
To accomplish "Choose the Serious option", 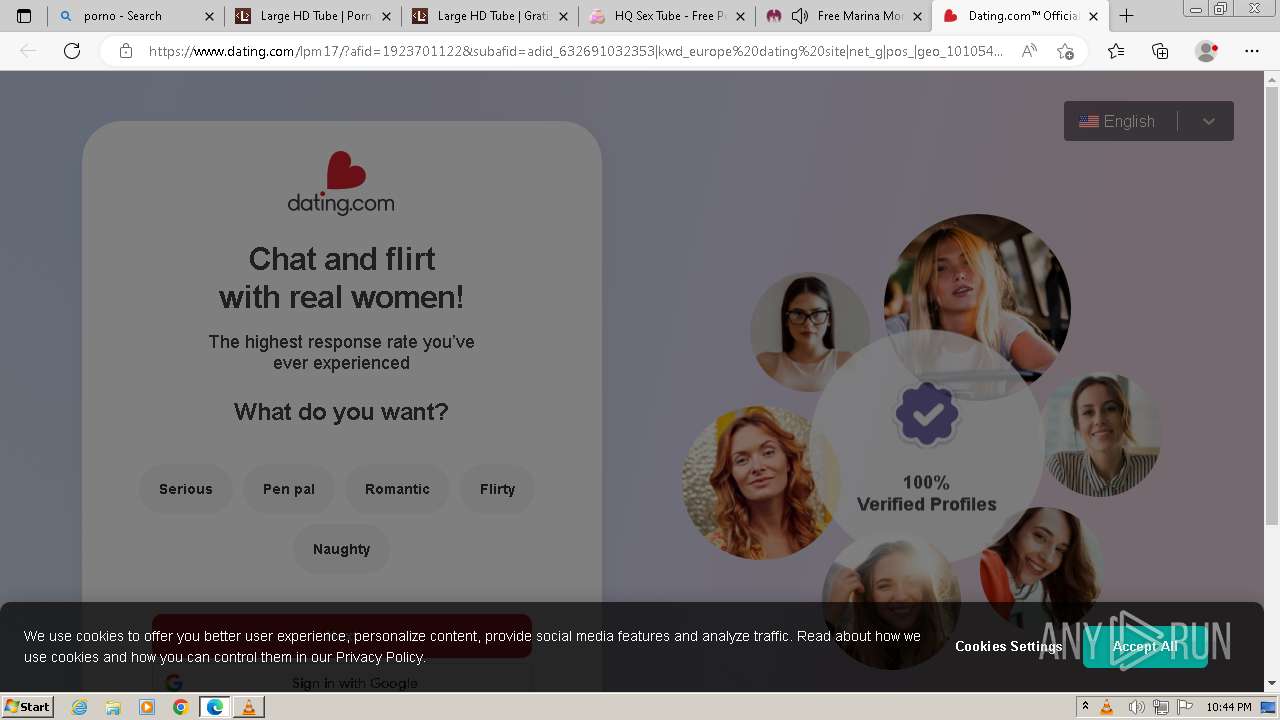I will [186, 489].
